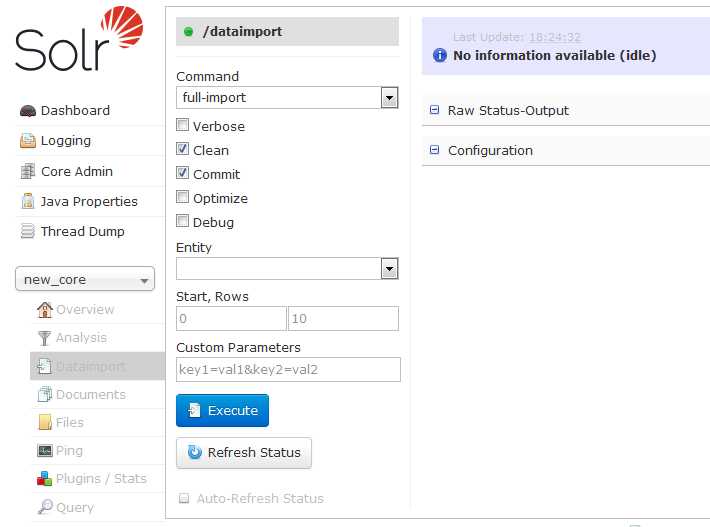
Task: Click the /dataimport handler header
Action: point(287,32)
